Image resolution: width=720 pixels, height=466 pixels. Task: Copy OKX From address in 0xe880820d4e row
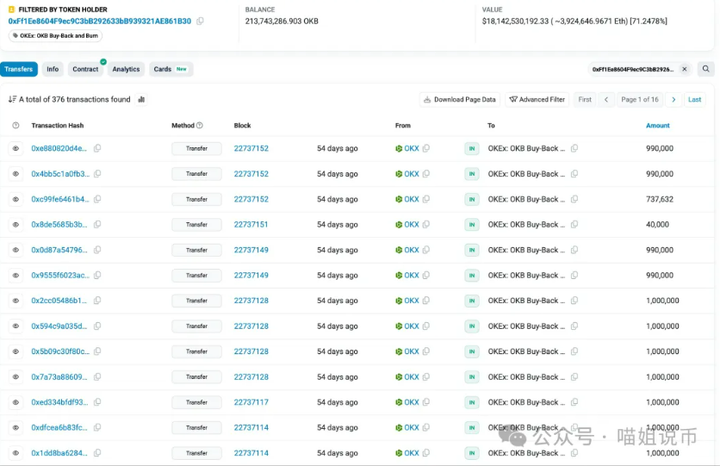426,148
